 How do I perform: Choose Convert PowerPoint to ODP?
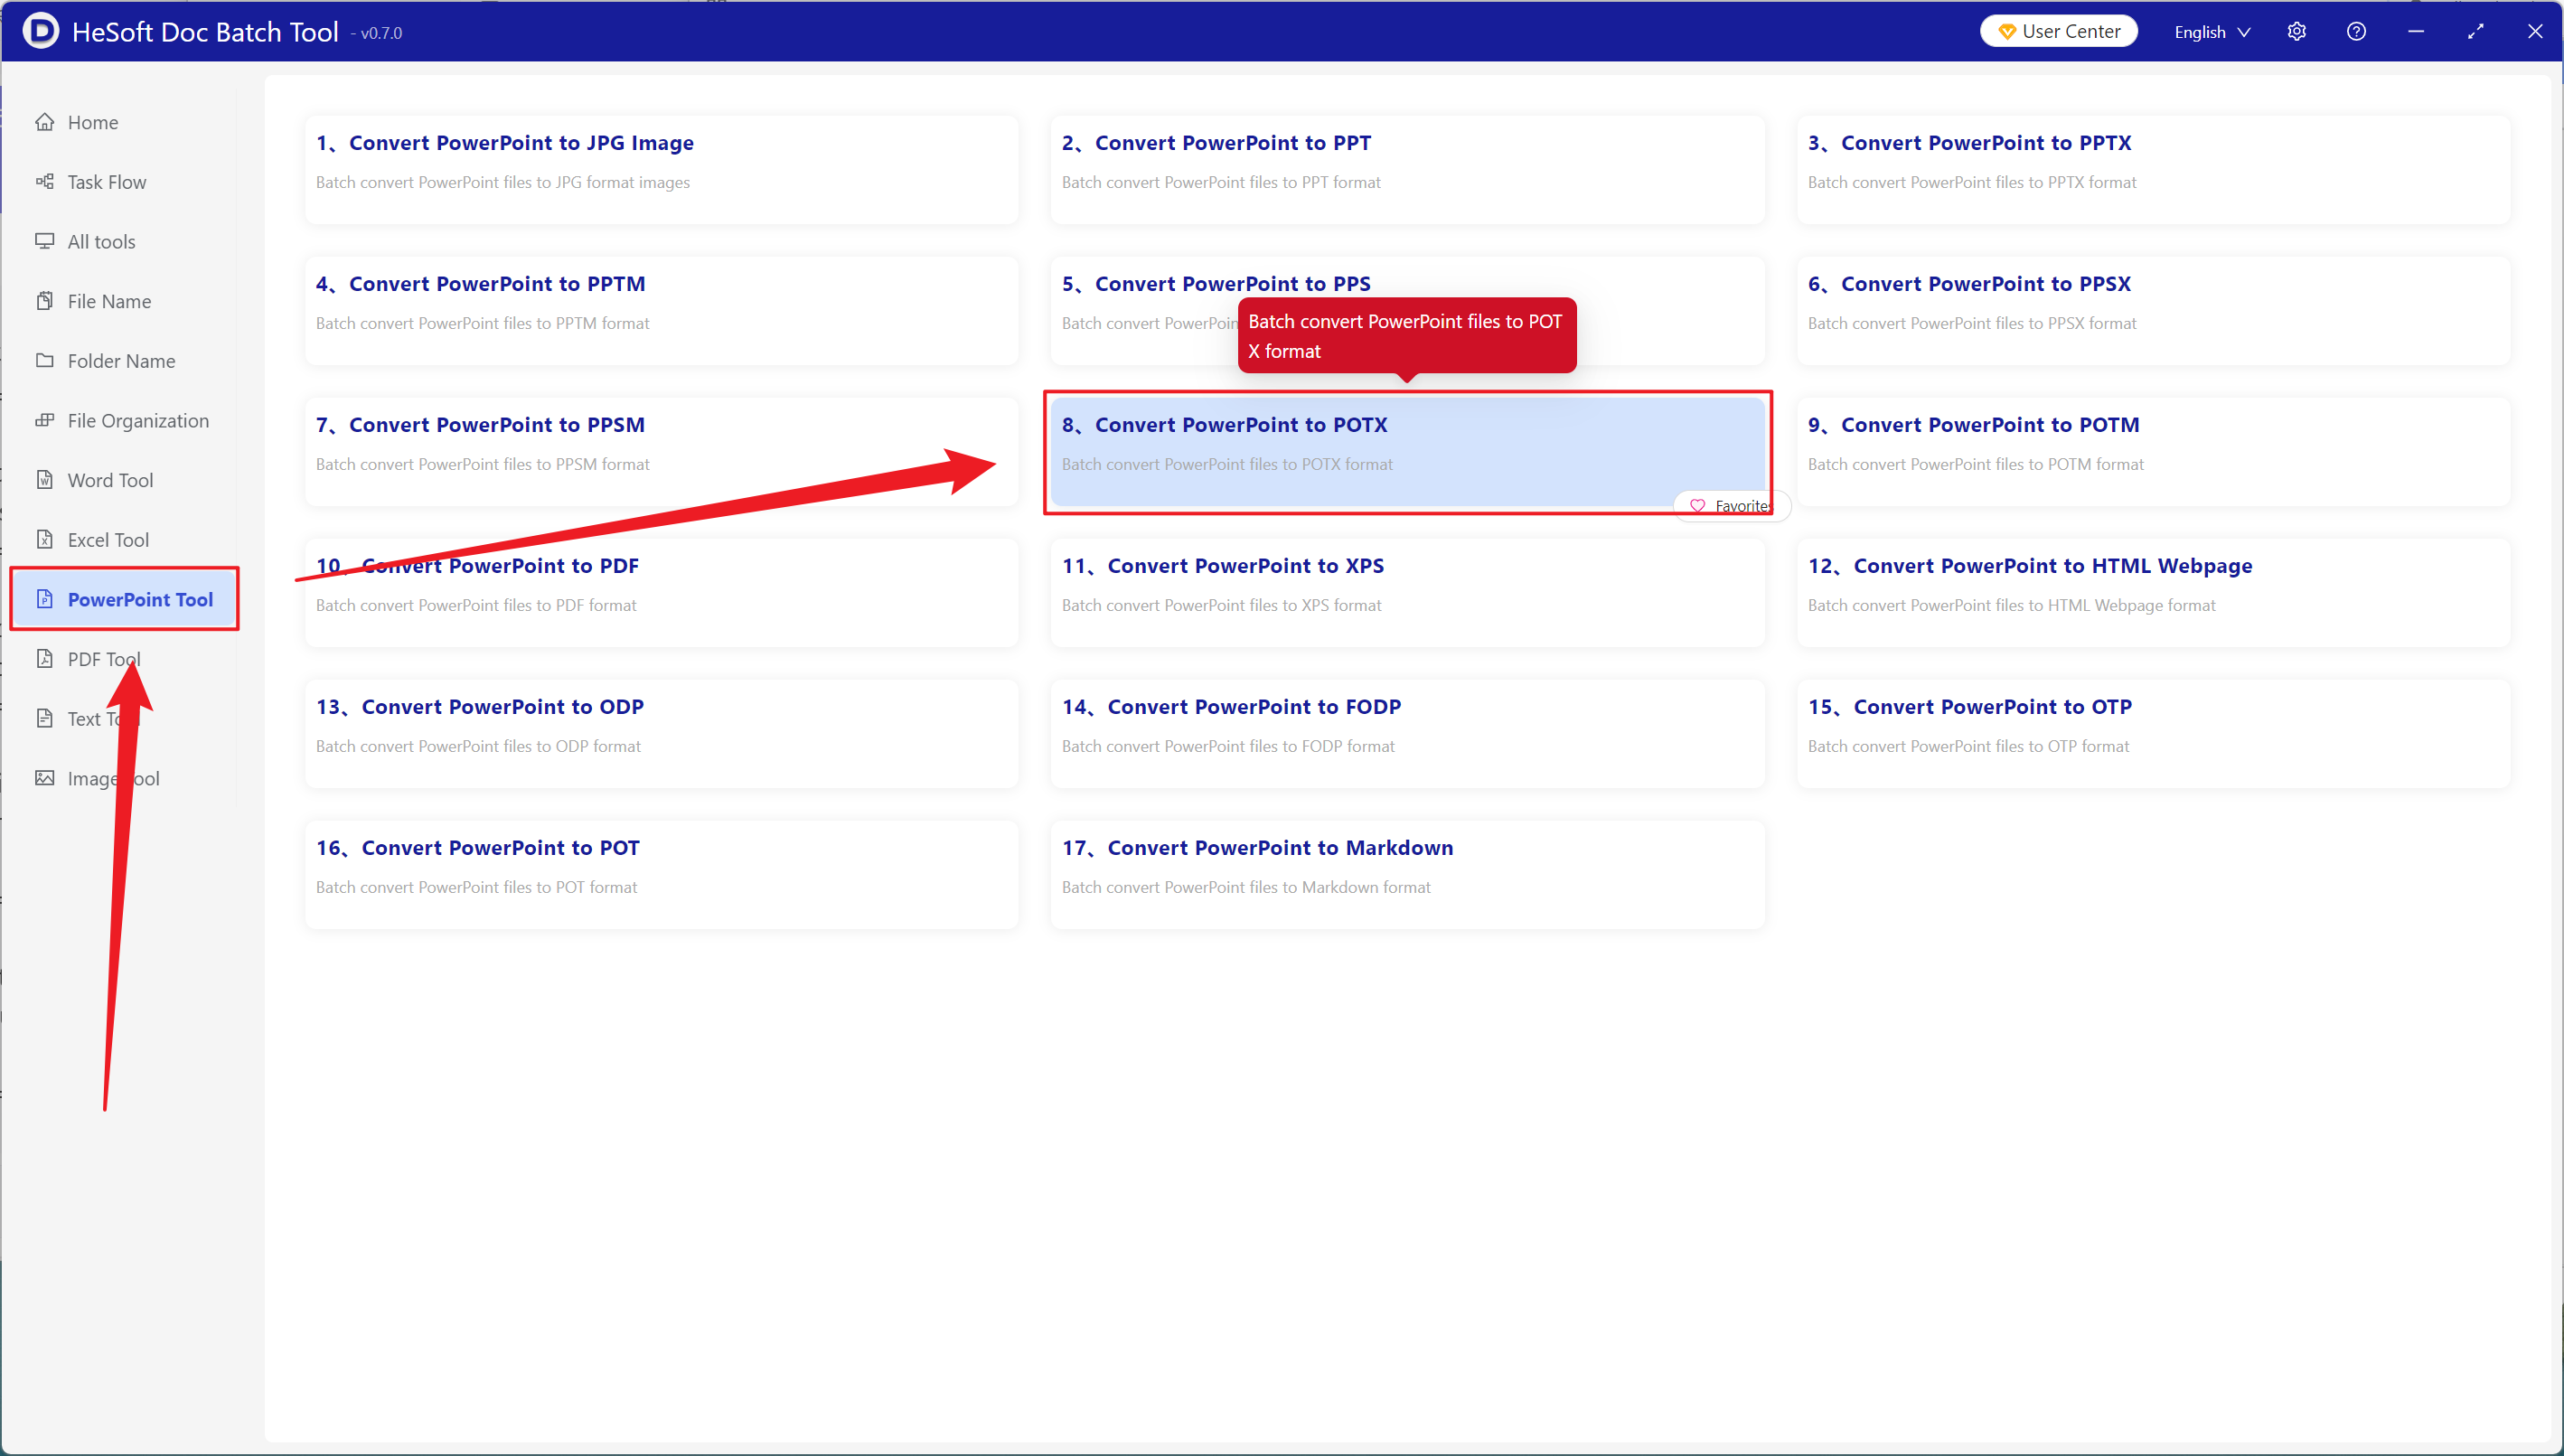click(x=661, y=733)
